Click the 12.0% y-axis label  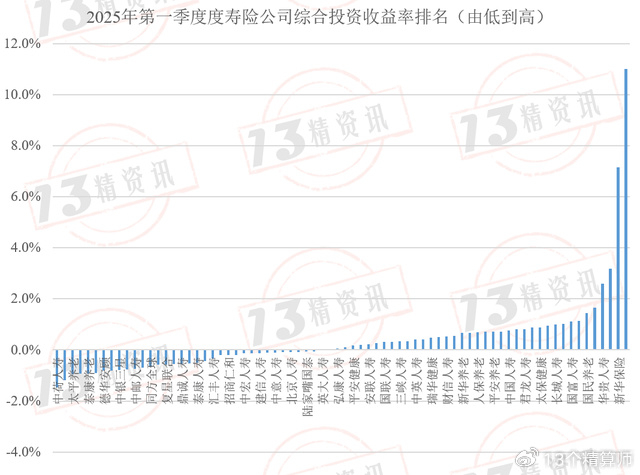coord(22,43)
